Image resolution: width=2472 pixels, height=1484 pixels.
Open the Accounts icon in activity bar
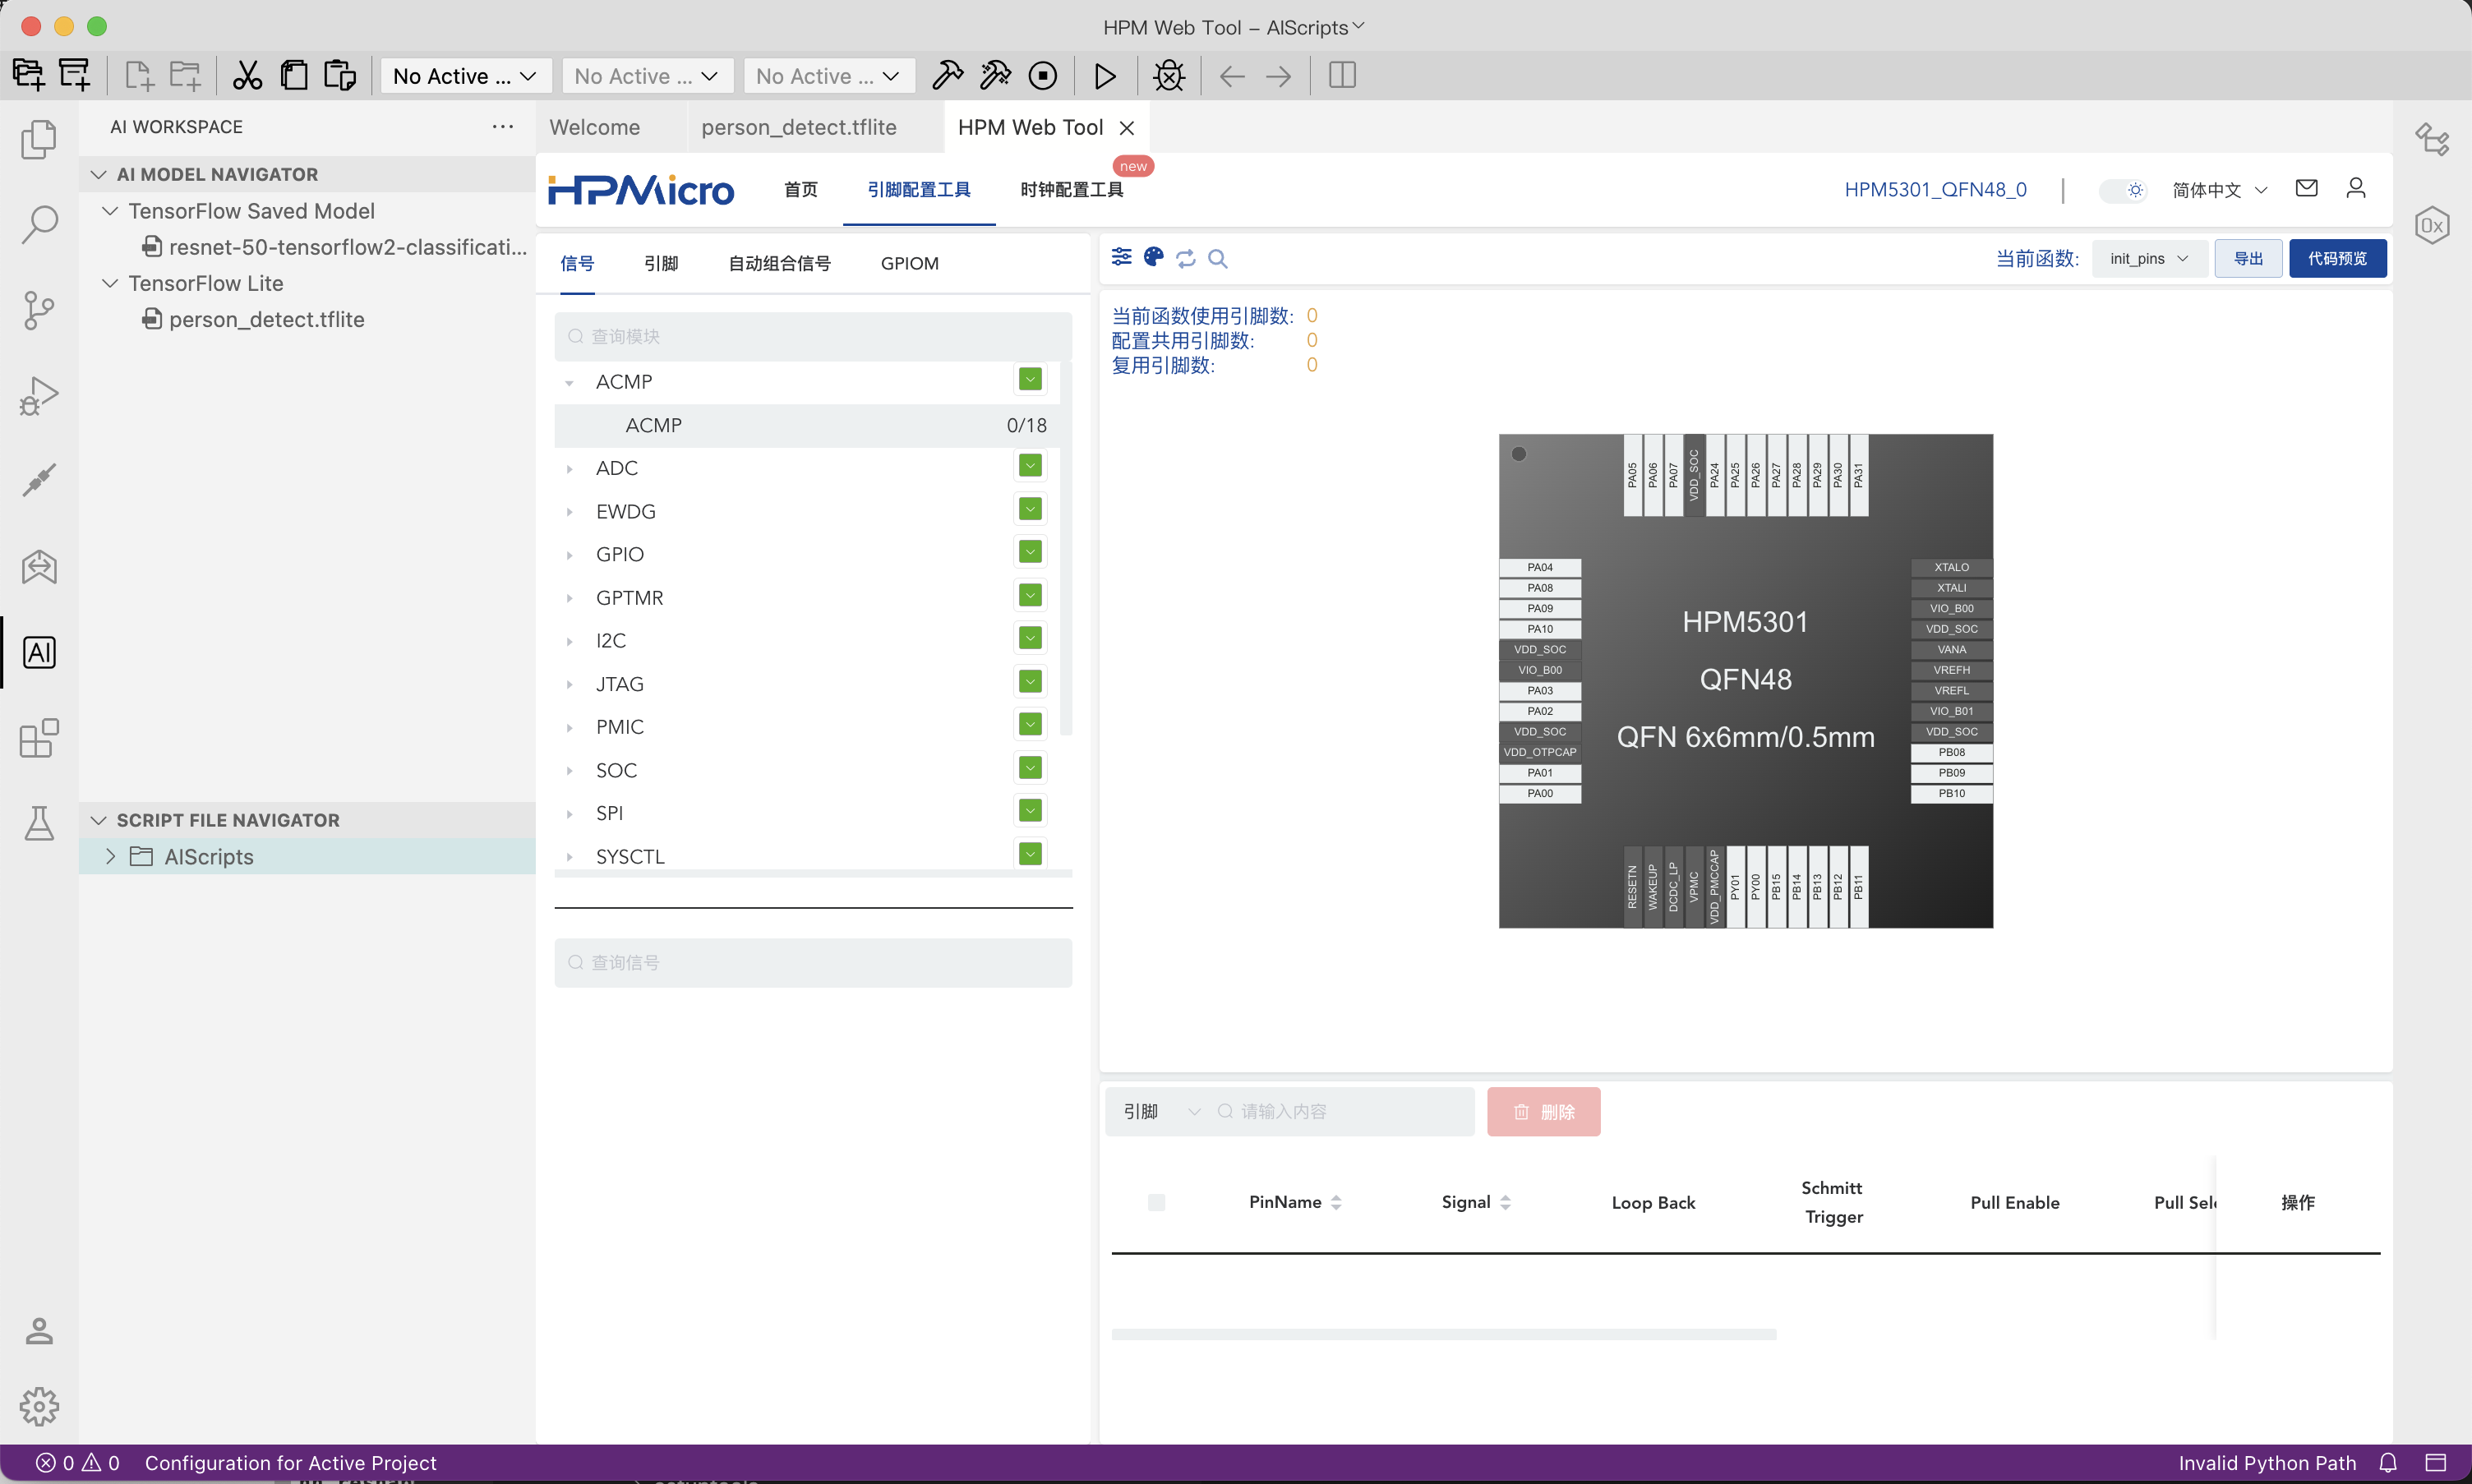pos(39,1331)
